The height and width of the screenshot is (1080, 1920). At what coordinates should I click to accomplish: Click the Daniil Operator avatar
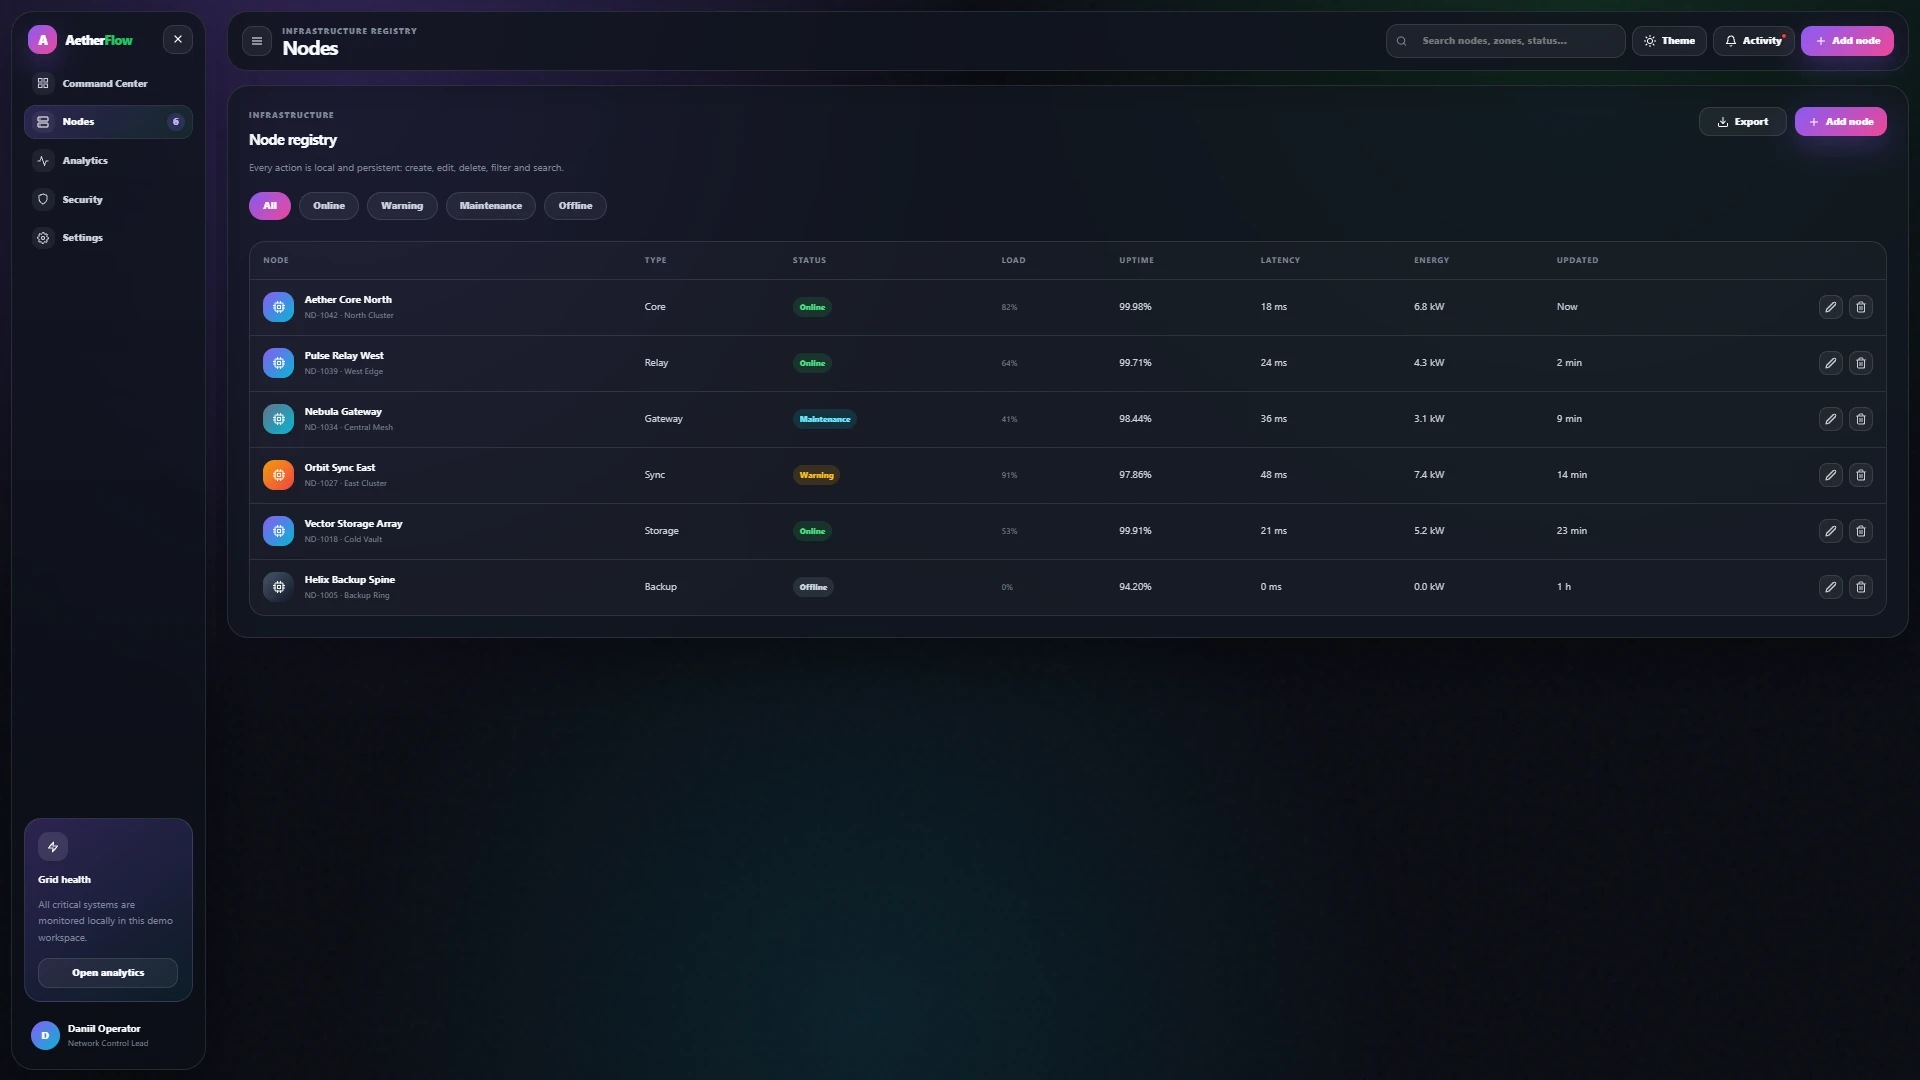click(45, 1036)
